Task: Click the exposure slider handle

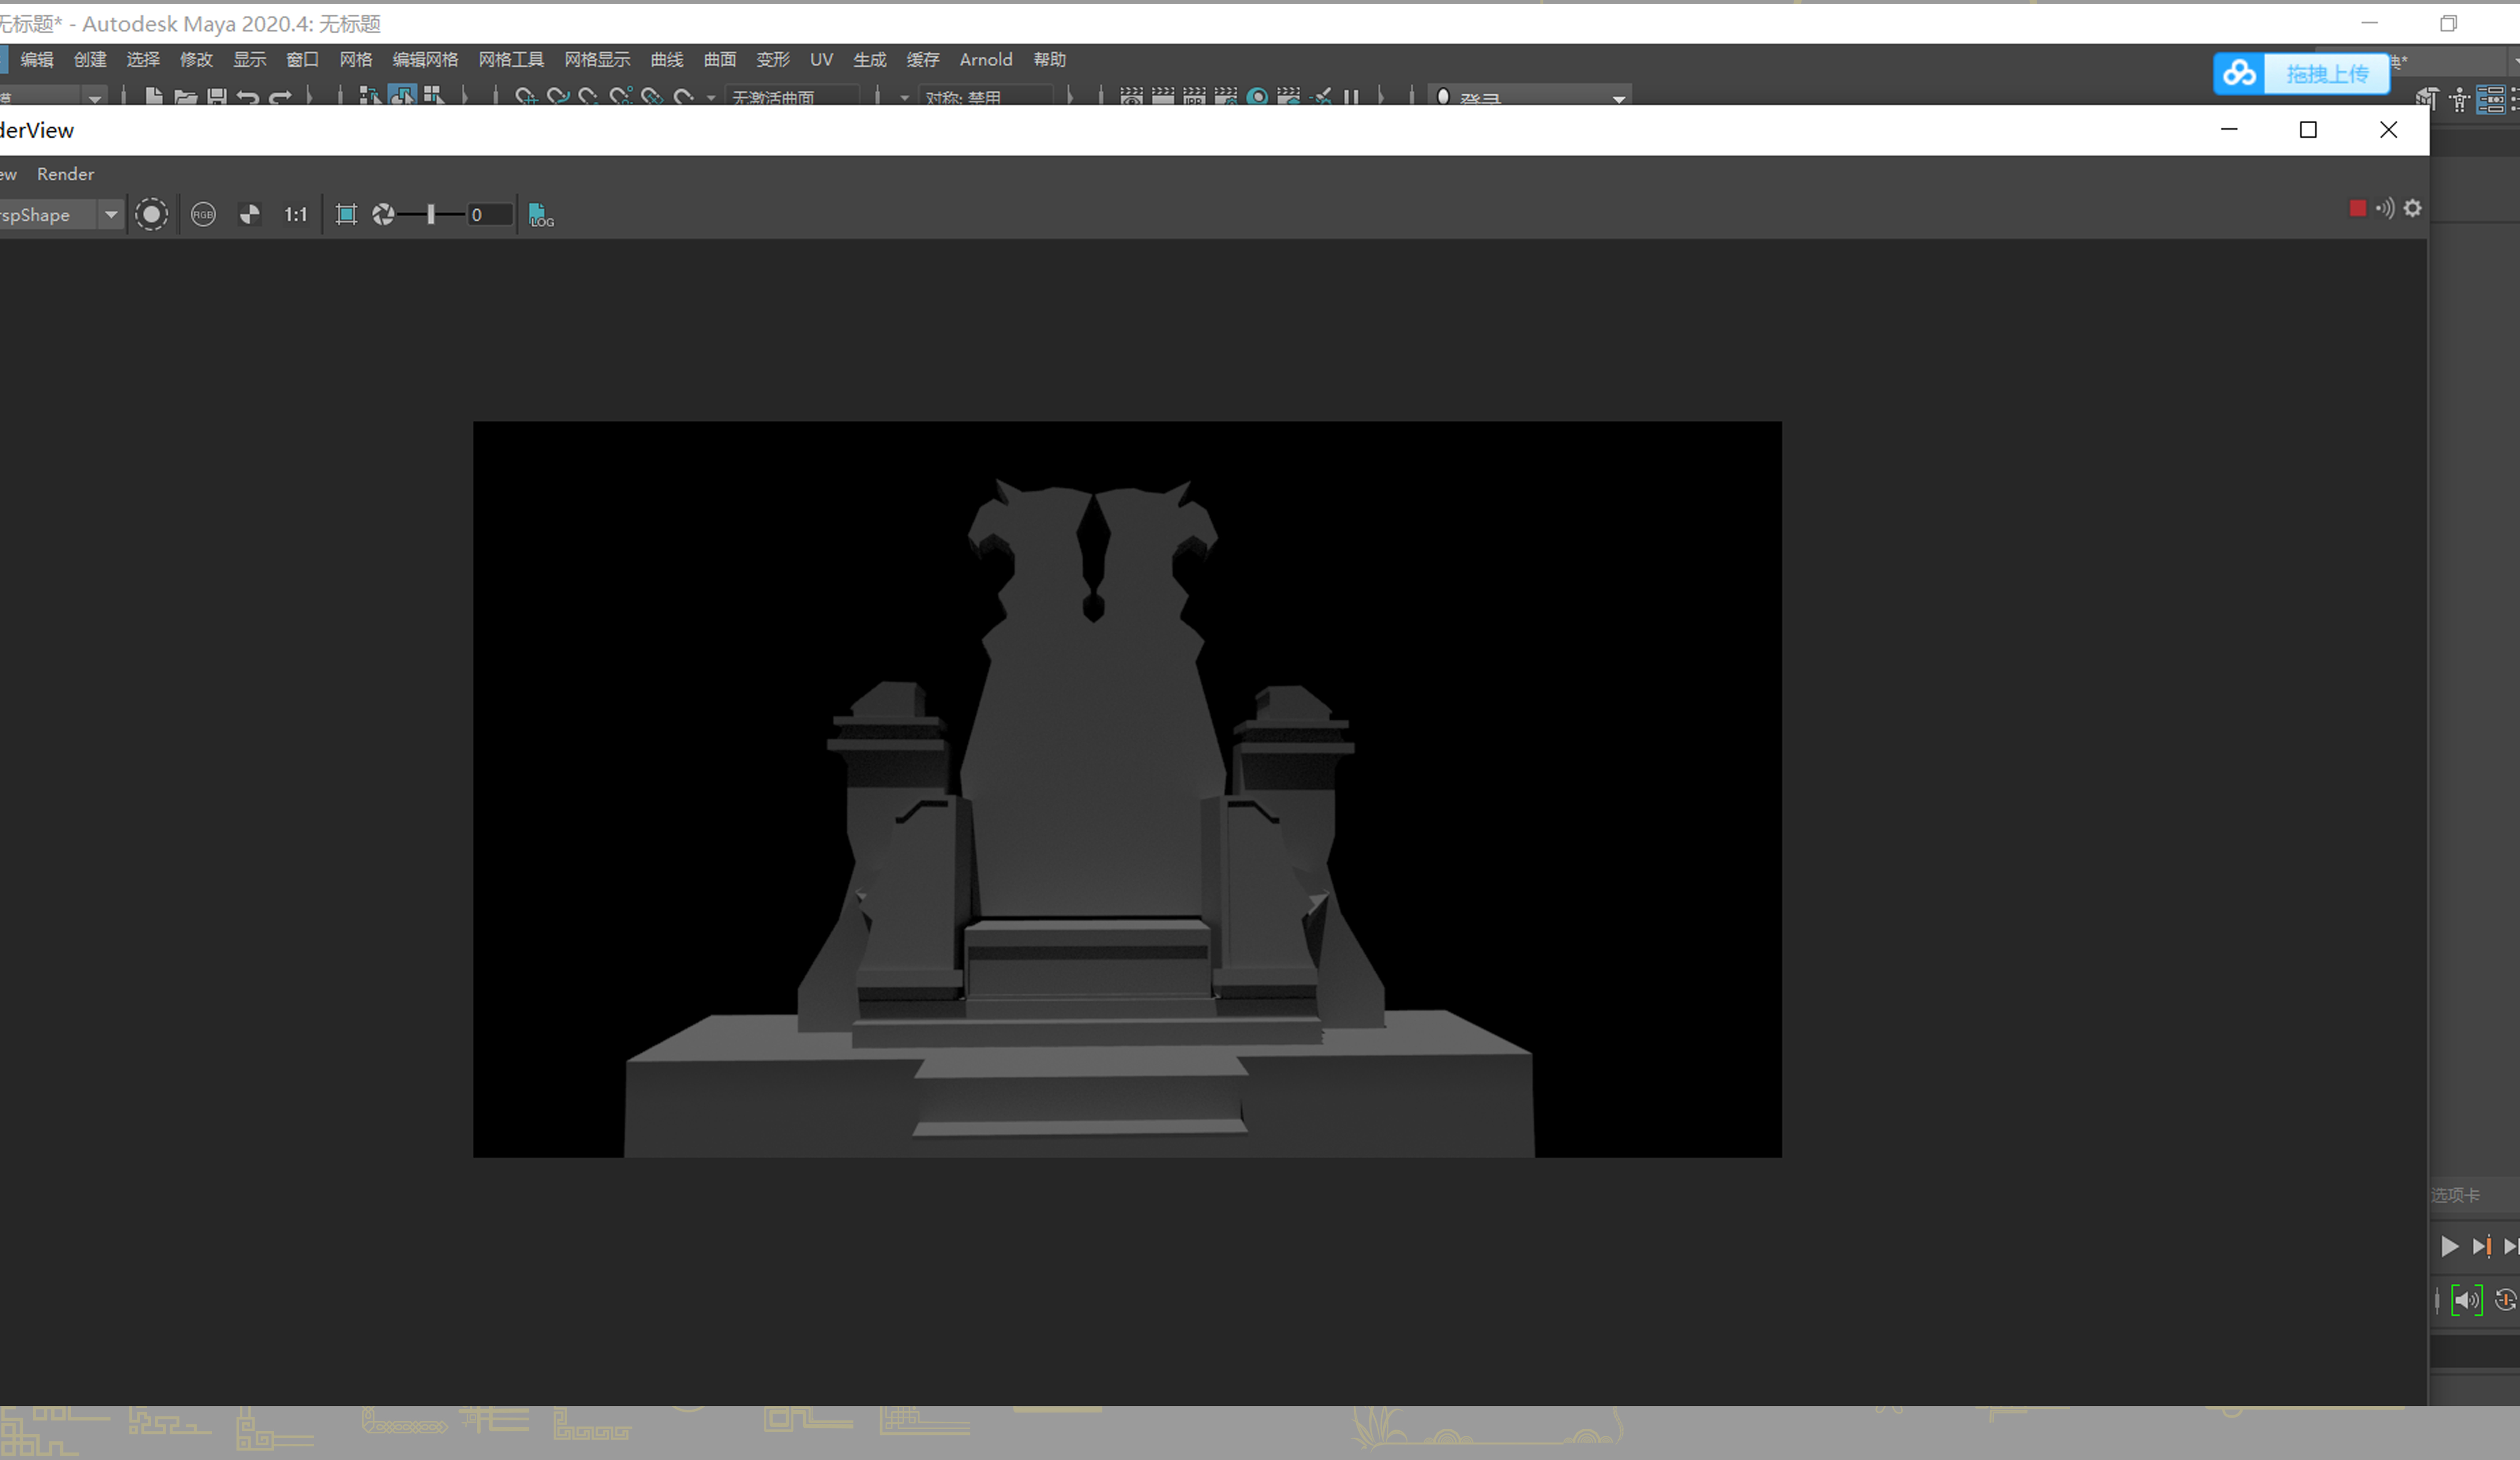Action: 431,214
